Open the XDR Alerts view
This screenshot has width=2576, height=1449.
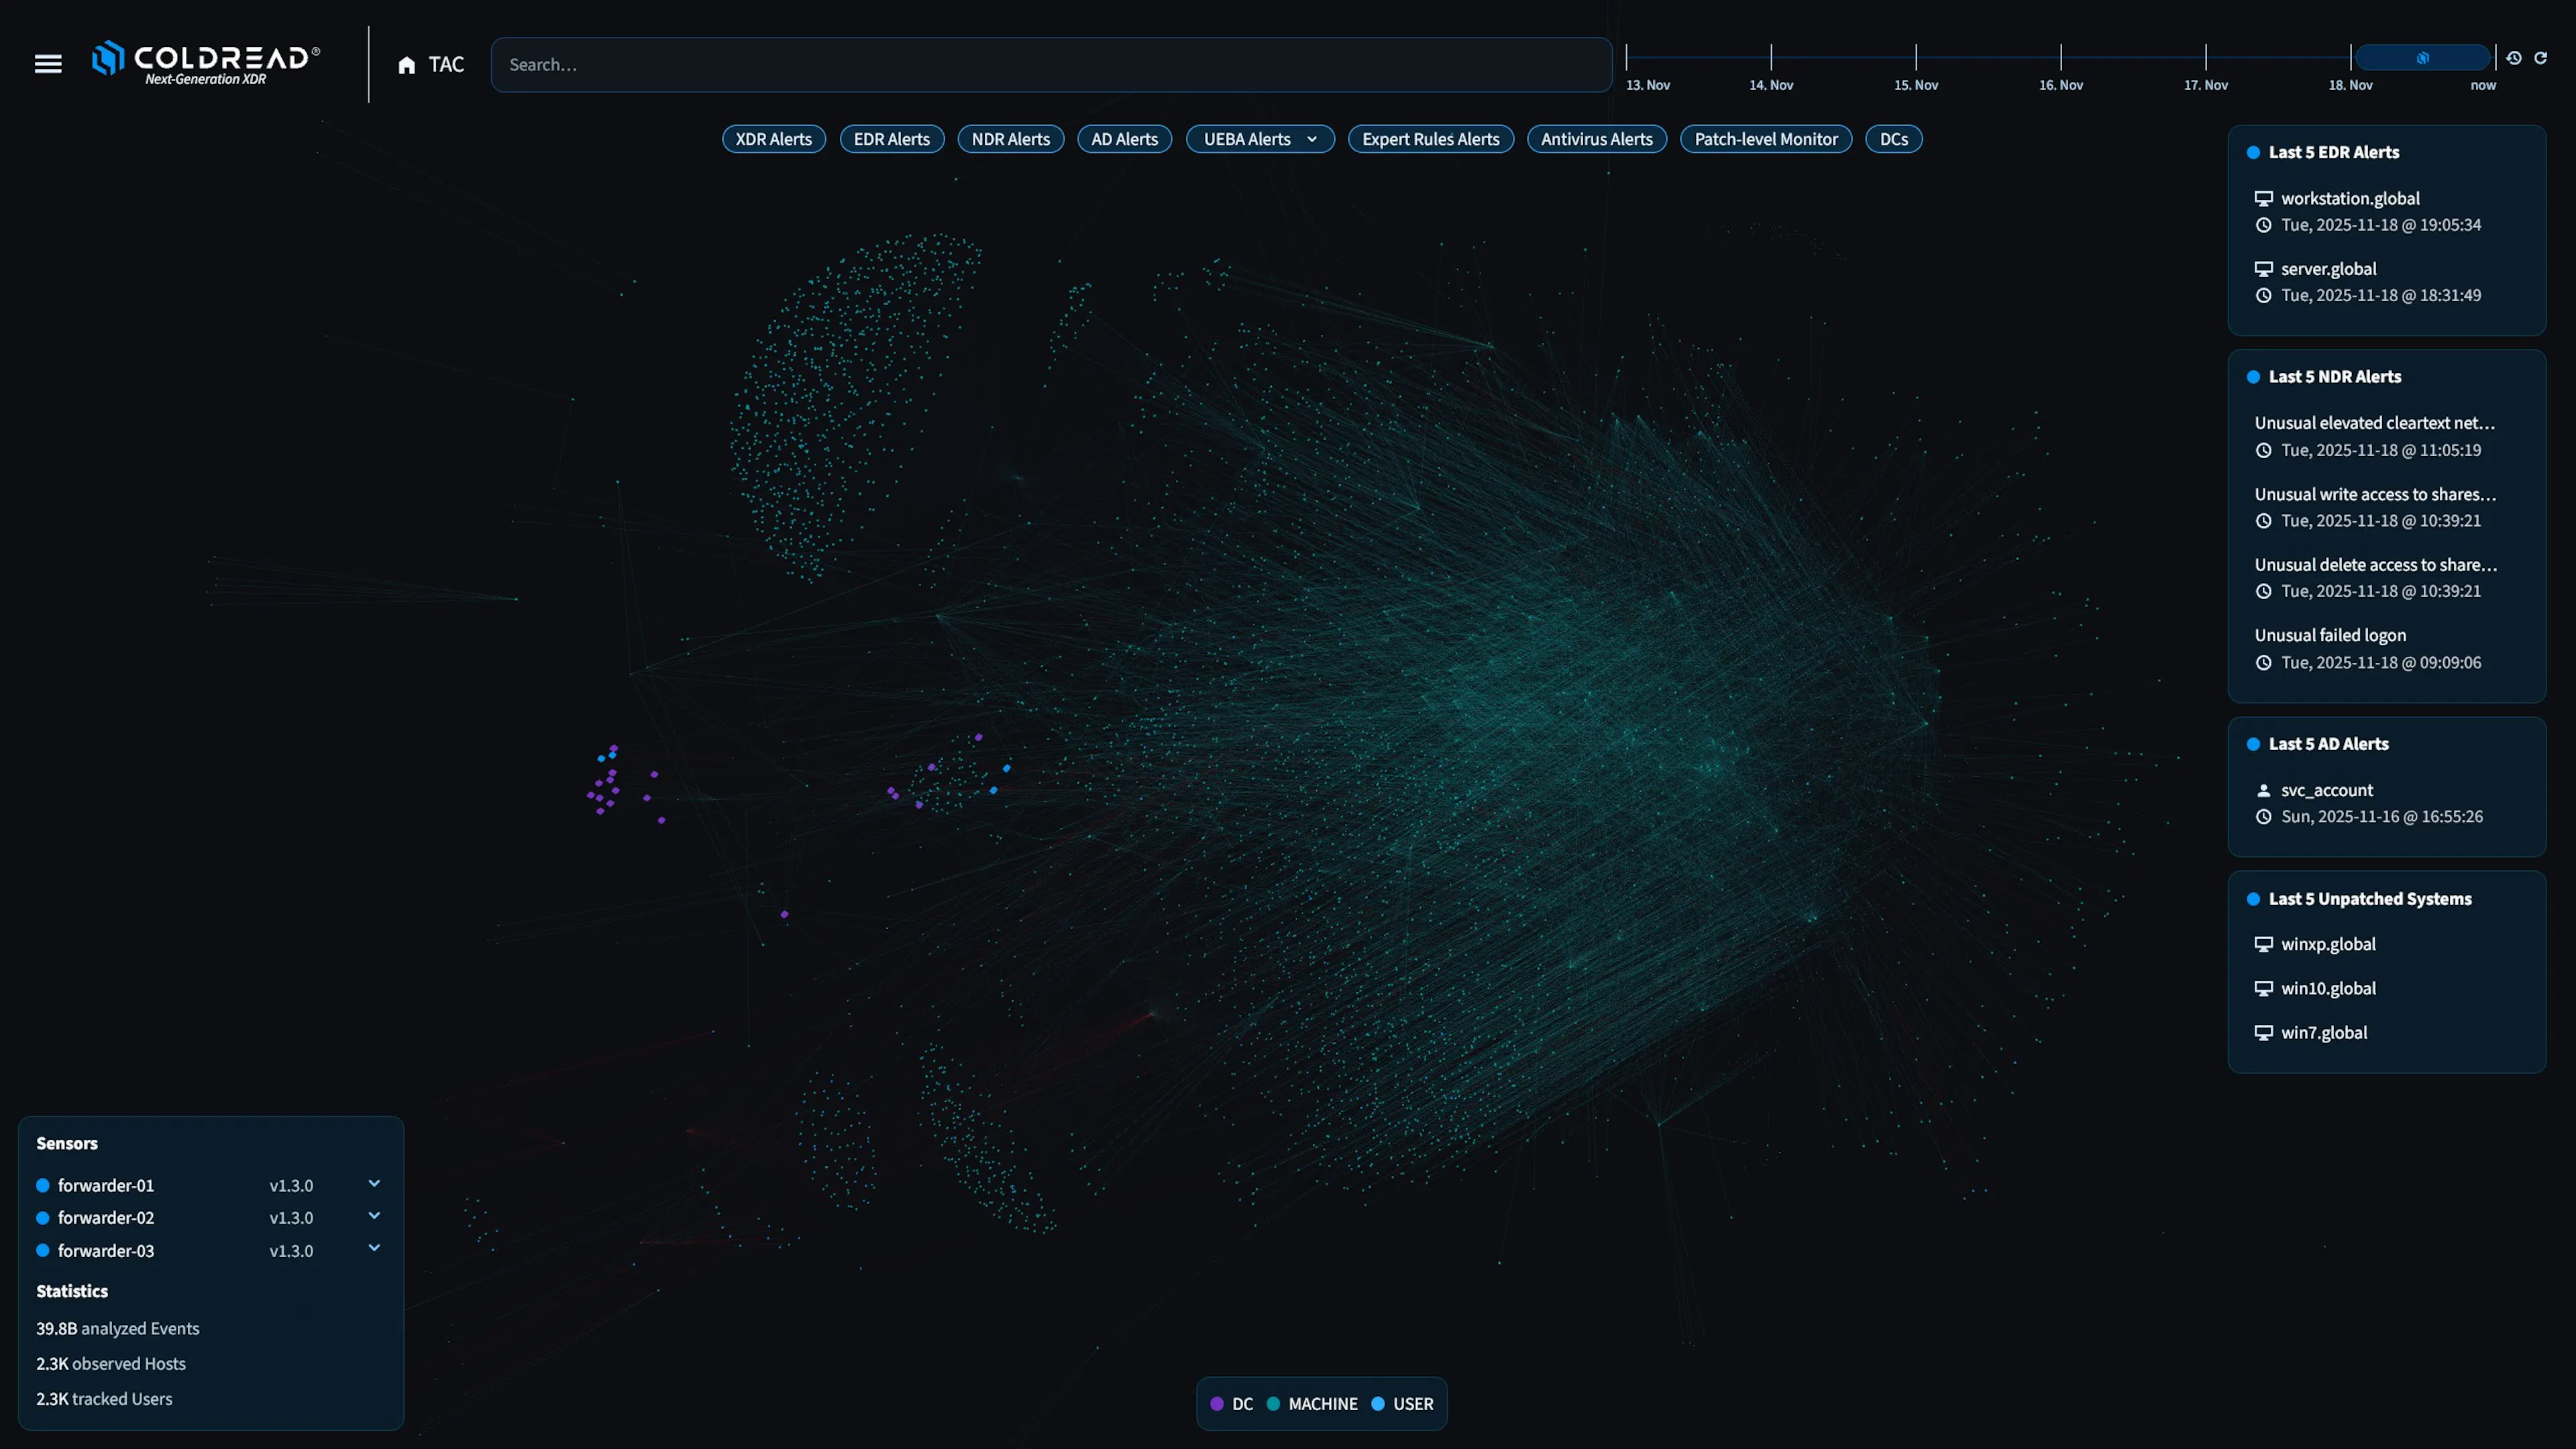click(773, 139)
